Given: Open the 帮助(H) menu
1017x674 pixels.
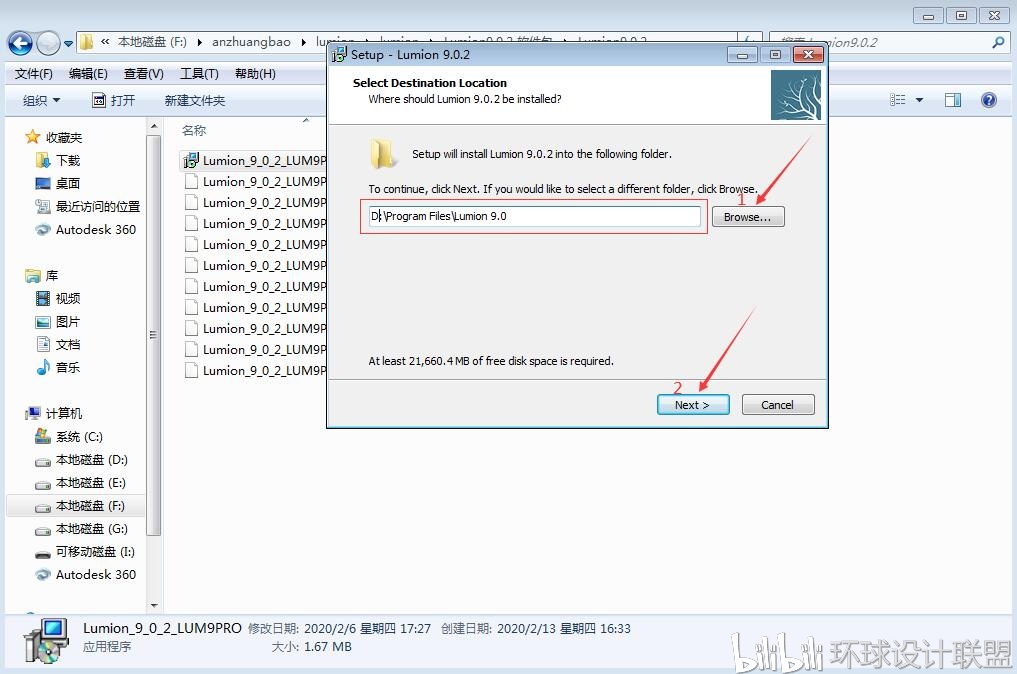Looking at the screenshot, I should click(x=255, y=74).
